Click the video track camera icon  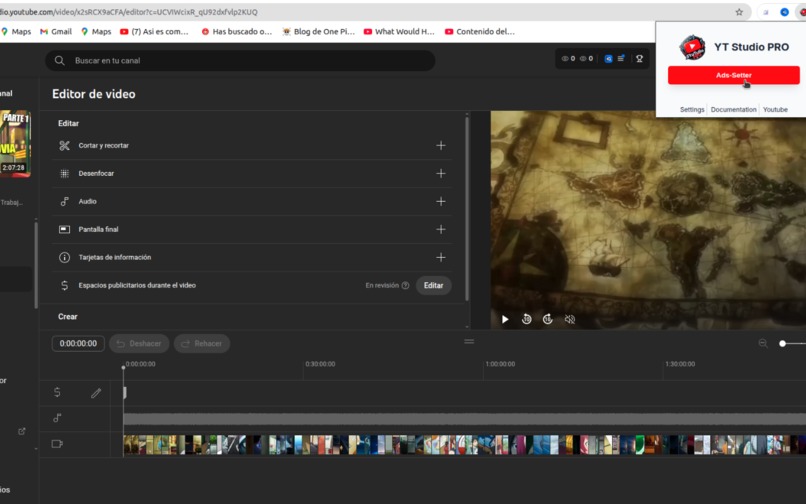[x=57, y=444]
